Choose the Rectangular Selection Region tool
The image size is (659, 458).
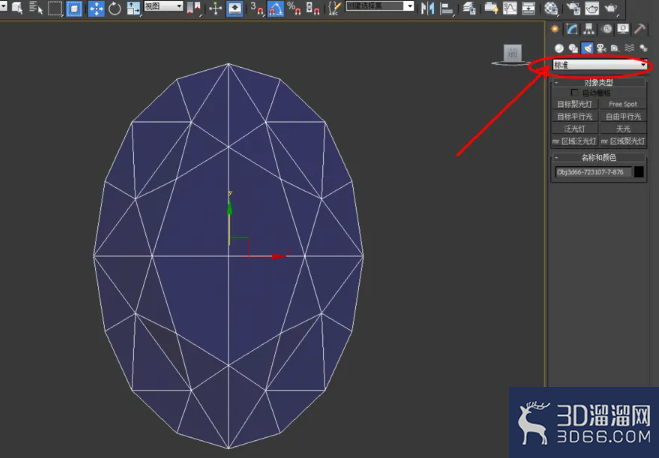(x=55, y=8)
